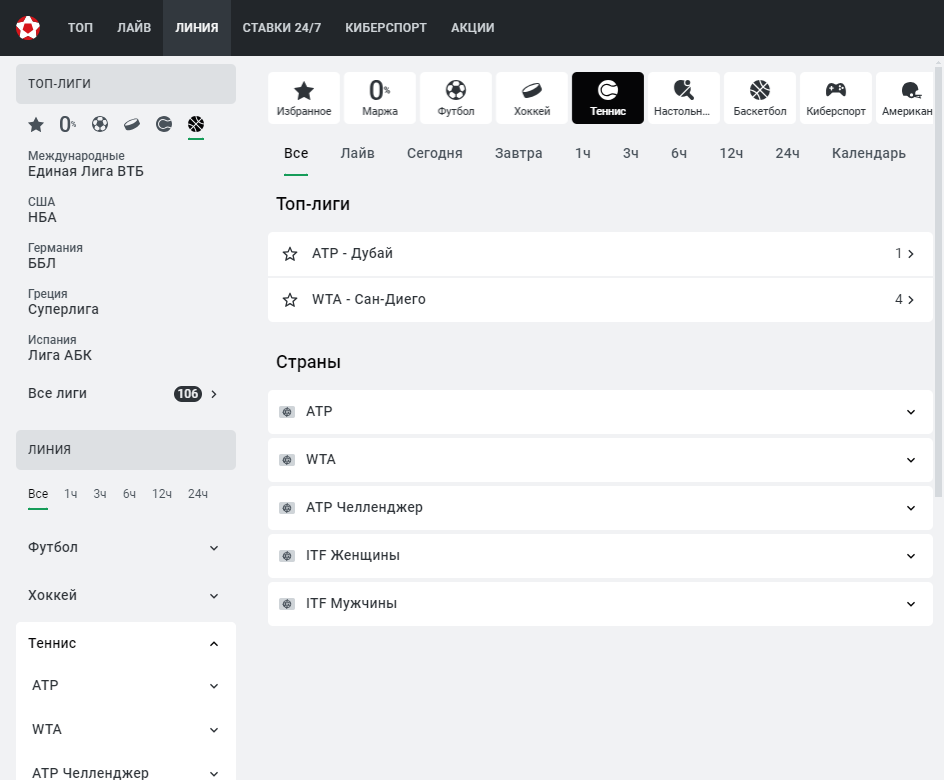
Task: Open the Календарь tab
Action: 869,153
